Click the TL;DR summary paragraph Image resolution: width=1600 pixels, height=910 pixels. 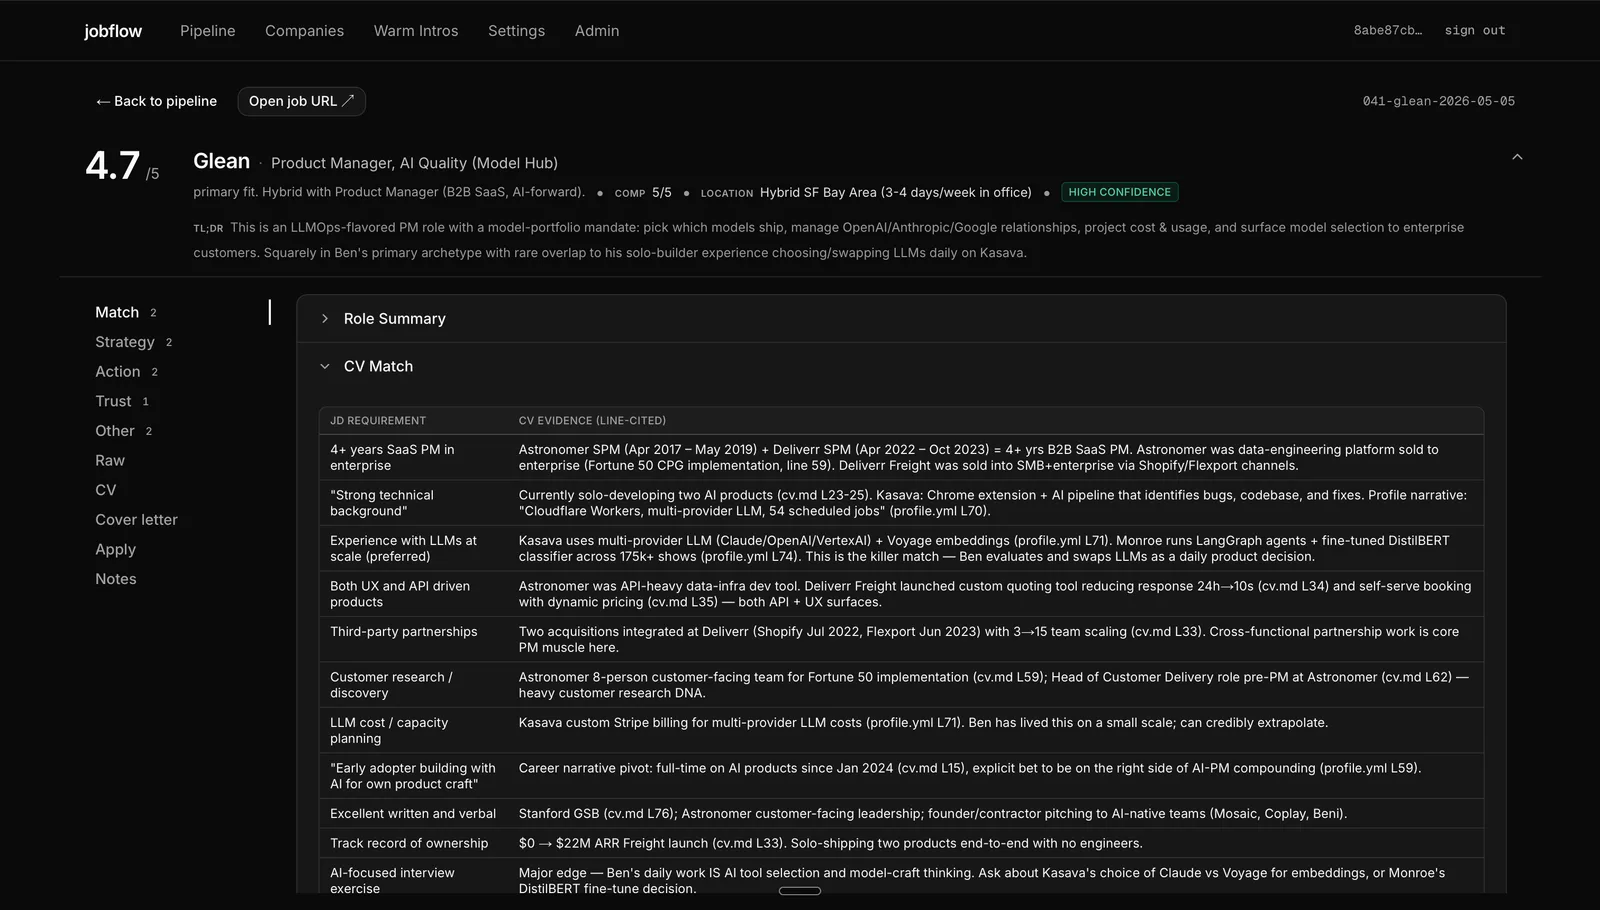828,240
